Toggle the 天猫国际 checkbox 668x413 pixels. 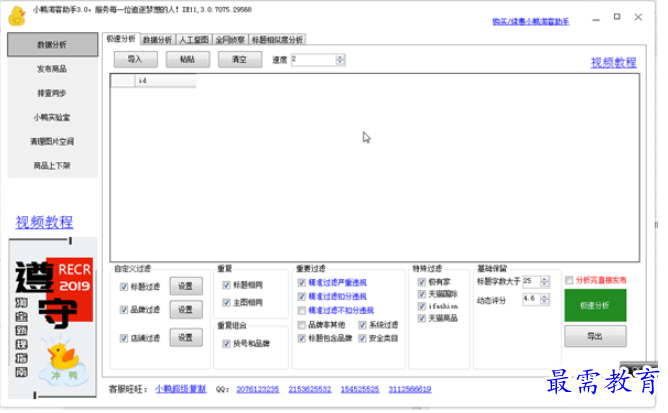tap(422, 294)
